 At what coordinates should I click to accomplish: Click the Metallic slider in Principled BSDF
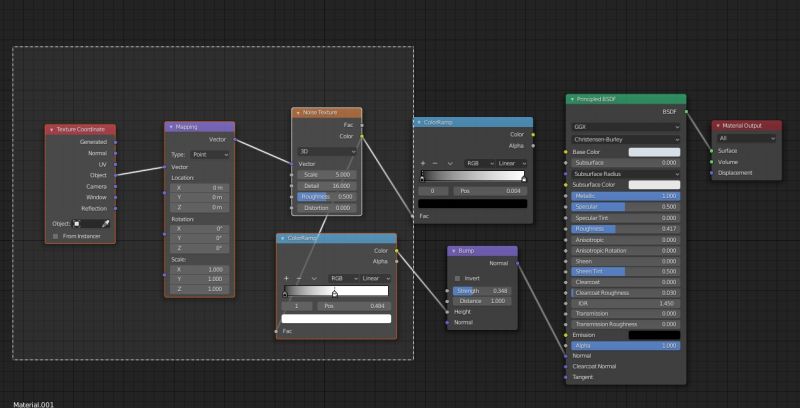tap(626, 196)
